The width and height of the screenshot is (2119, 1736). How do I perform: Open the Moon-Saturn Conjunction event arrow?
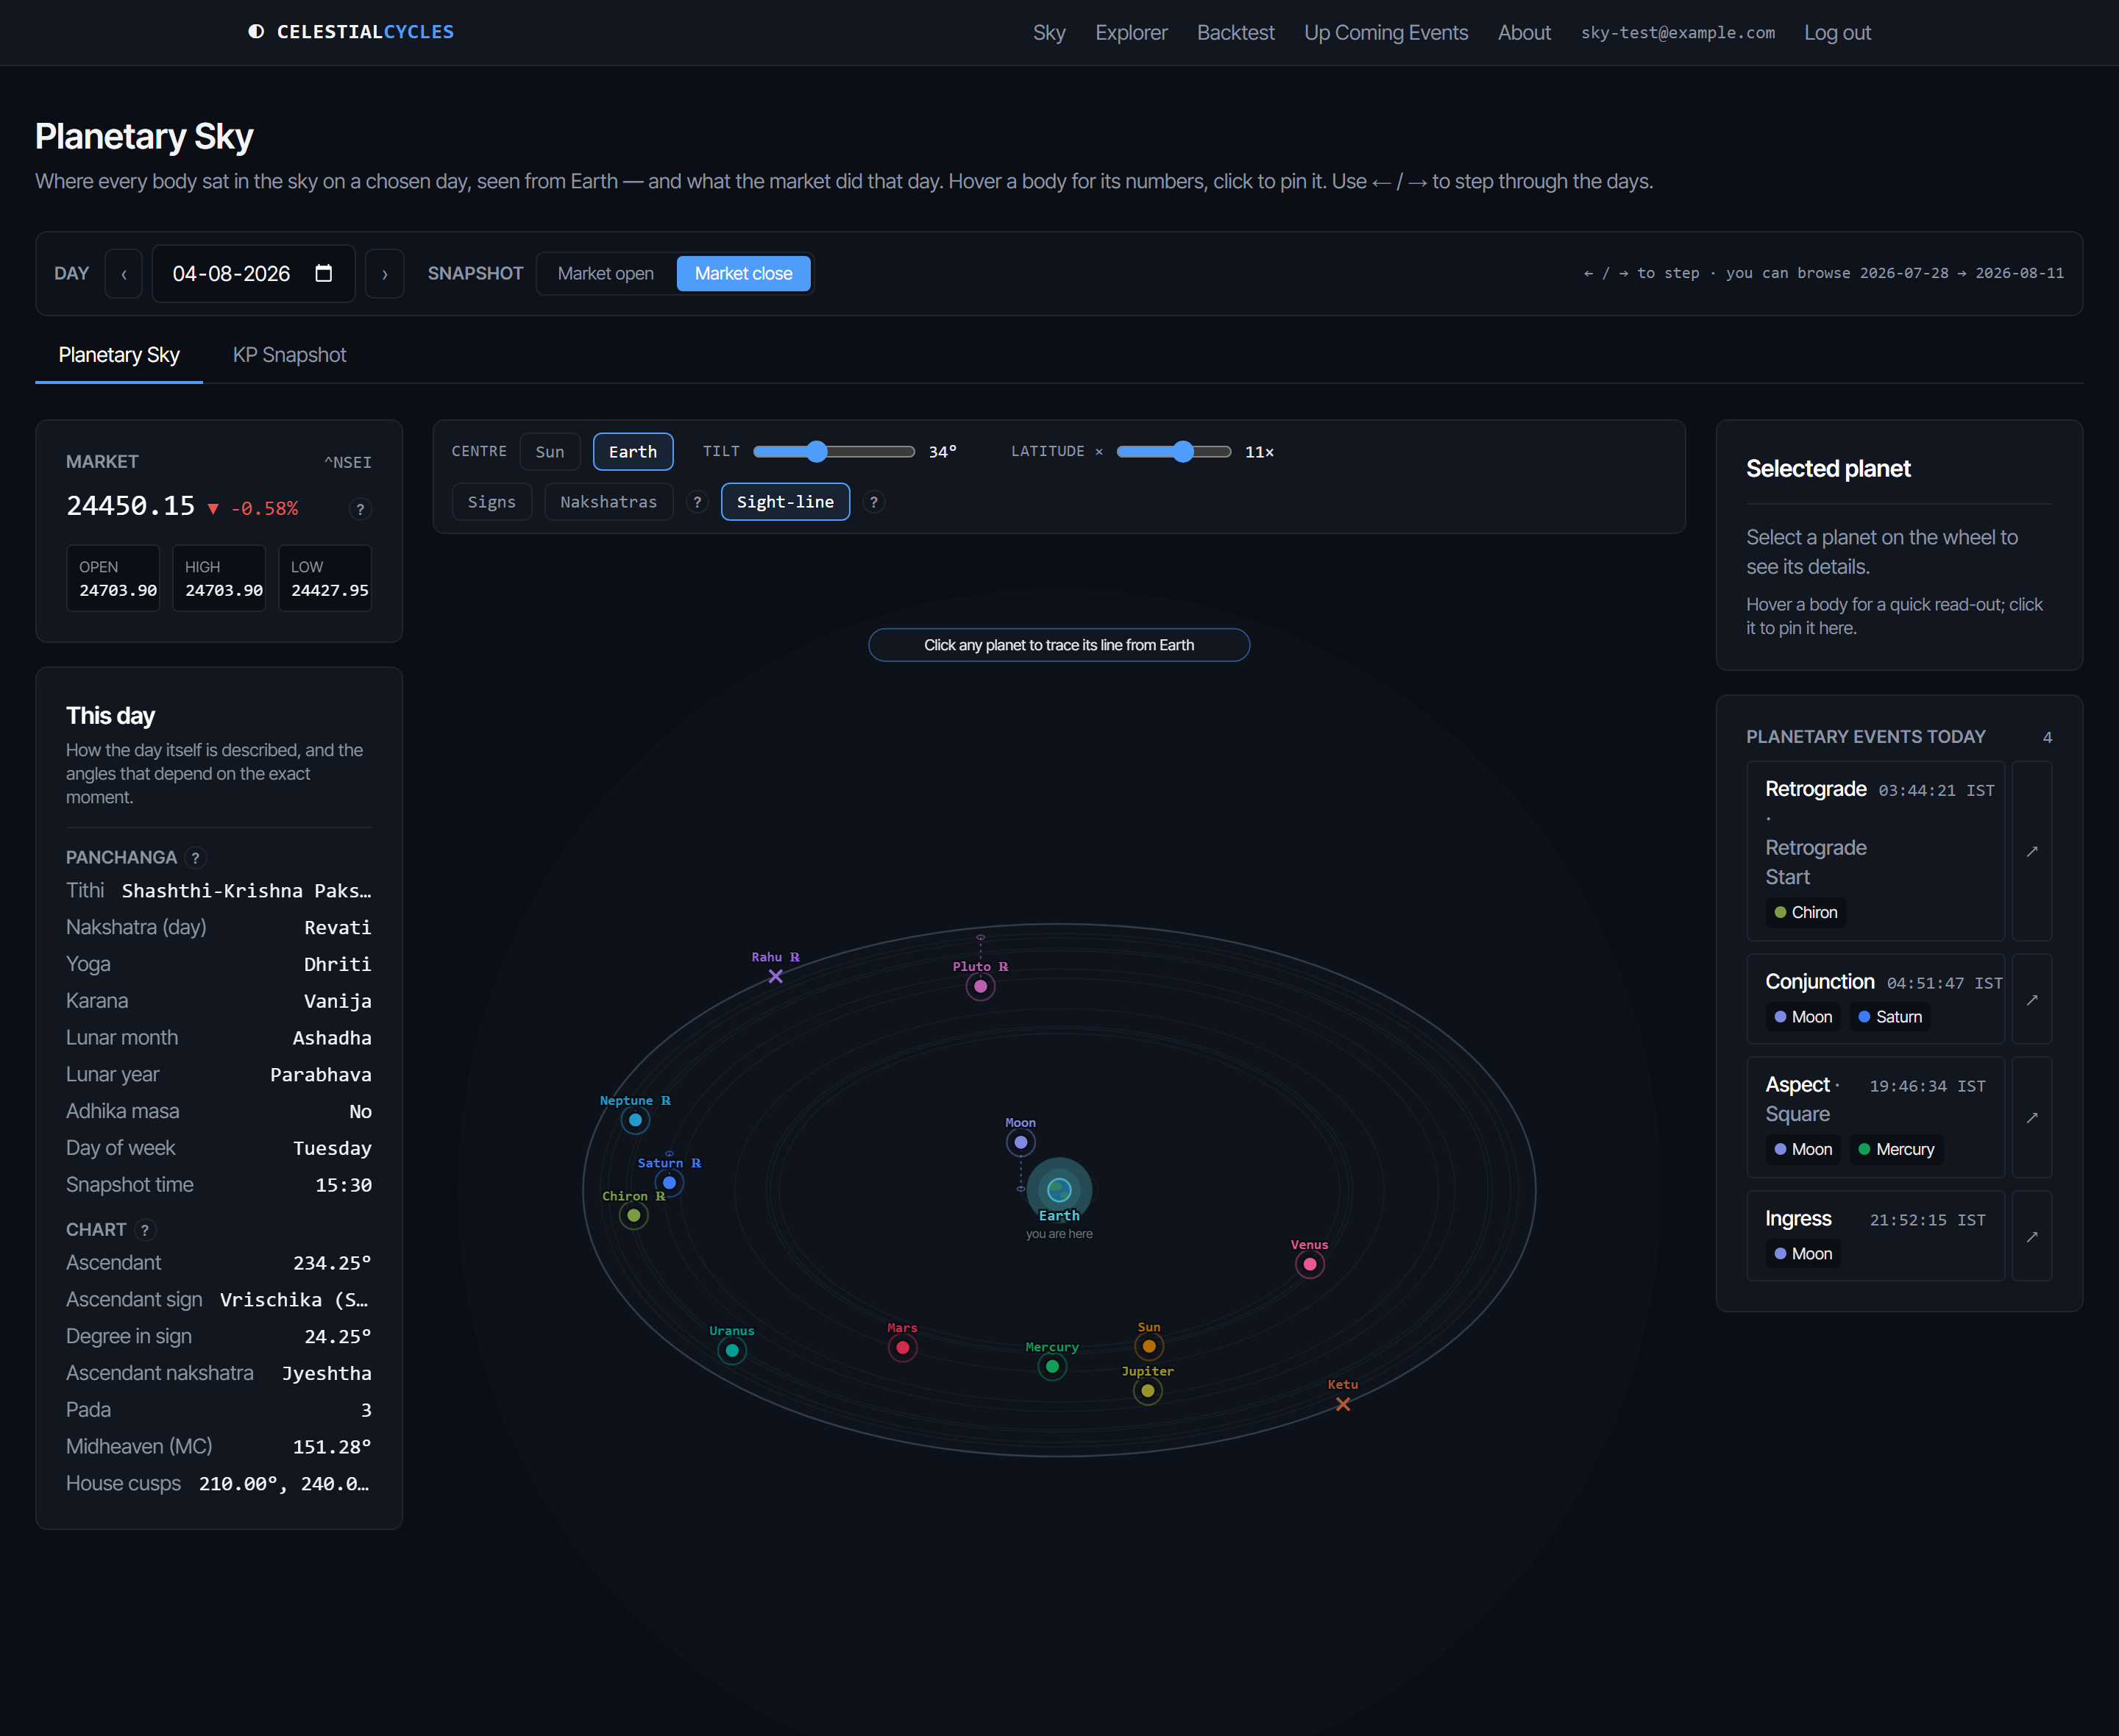(x=2031, y=999)
